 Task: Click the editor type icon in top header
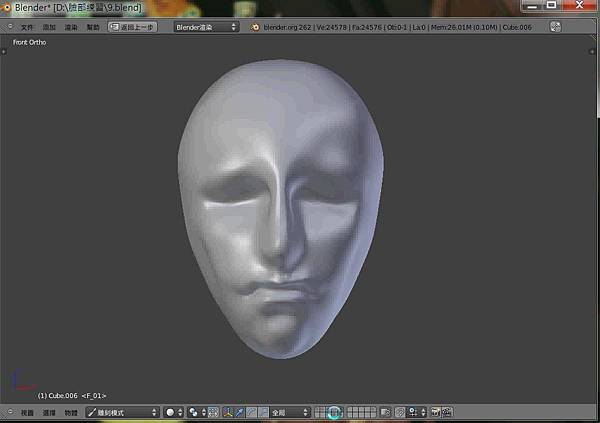click(9, 27)
